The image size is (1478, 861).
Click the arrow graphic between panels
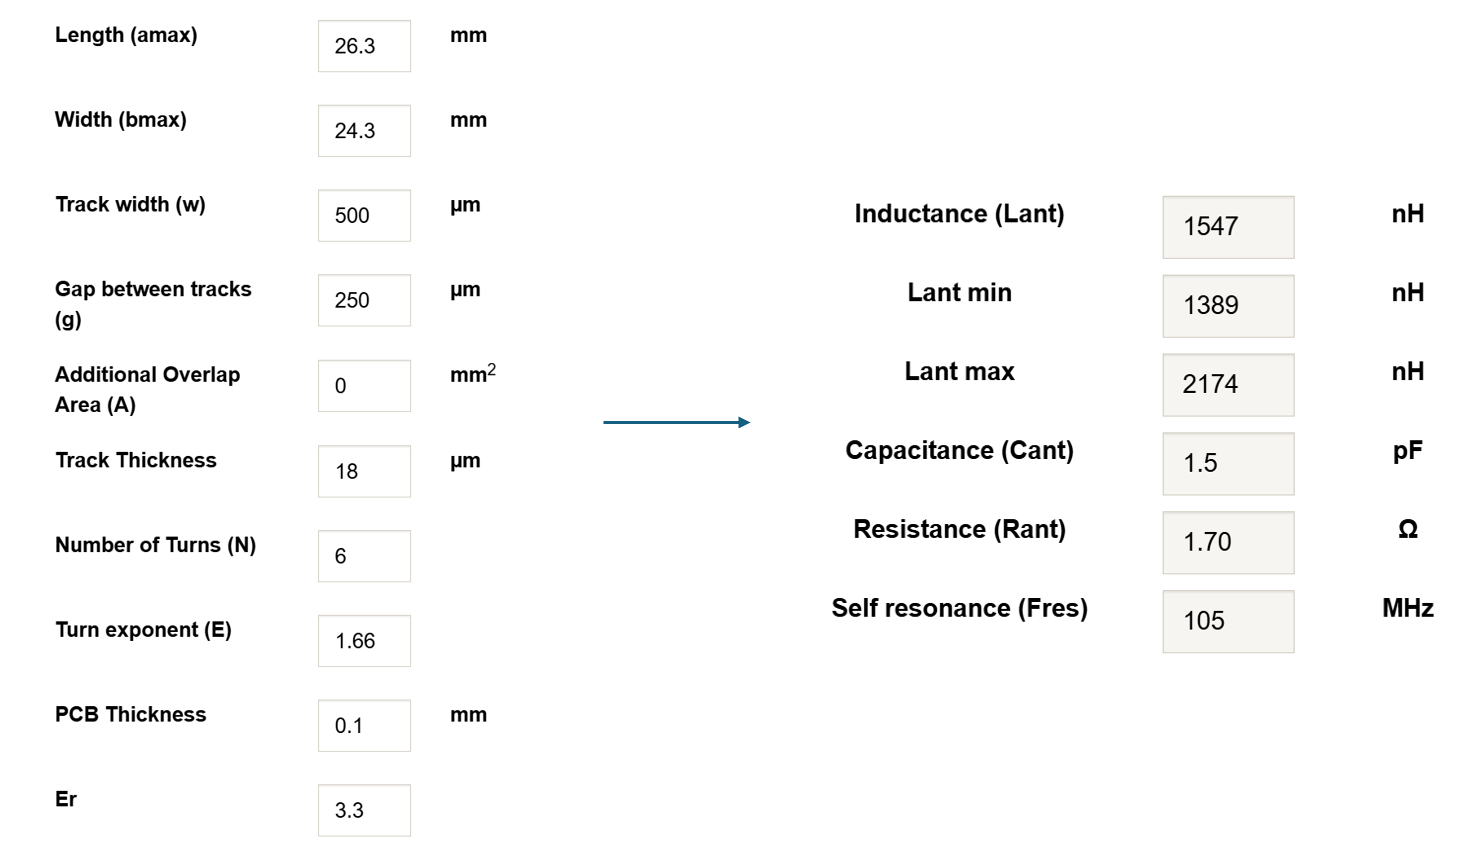[x=677, y=422]
